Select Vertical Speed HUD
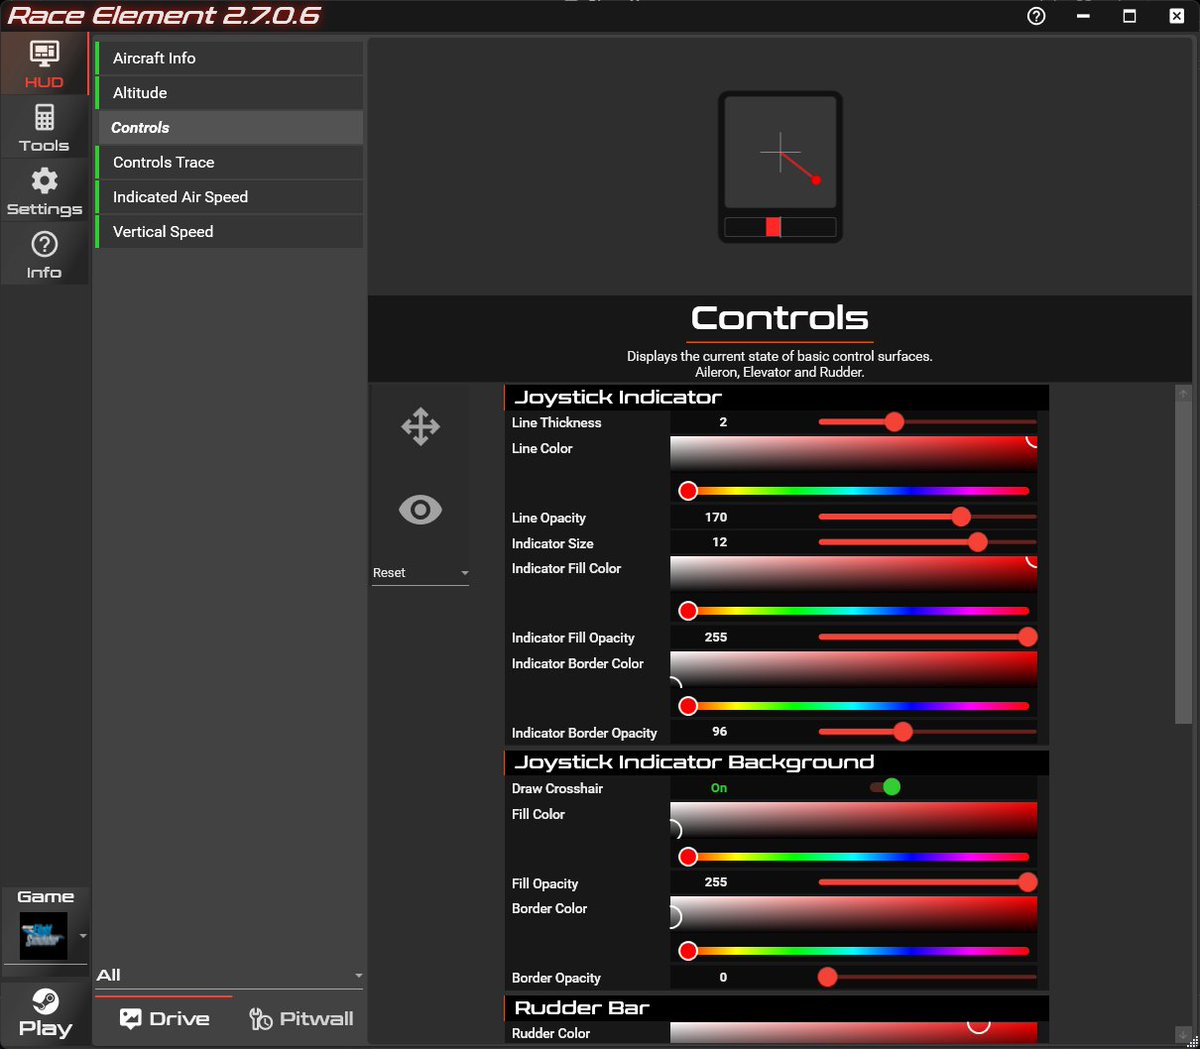Image resolution: width=1200 pixels, height=1049 pixels. (x=230, y=232)
